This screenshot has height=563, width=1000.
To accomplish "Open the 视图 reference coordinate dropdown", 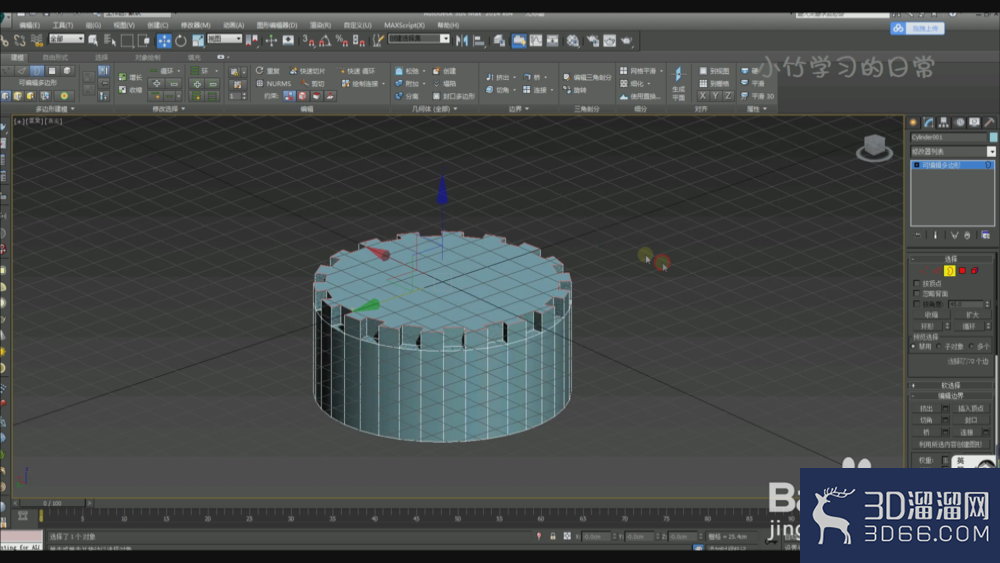I will click(x=224, y=39).
